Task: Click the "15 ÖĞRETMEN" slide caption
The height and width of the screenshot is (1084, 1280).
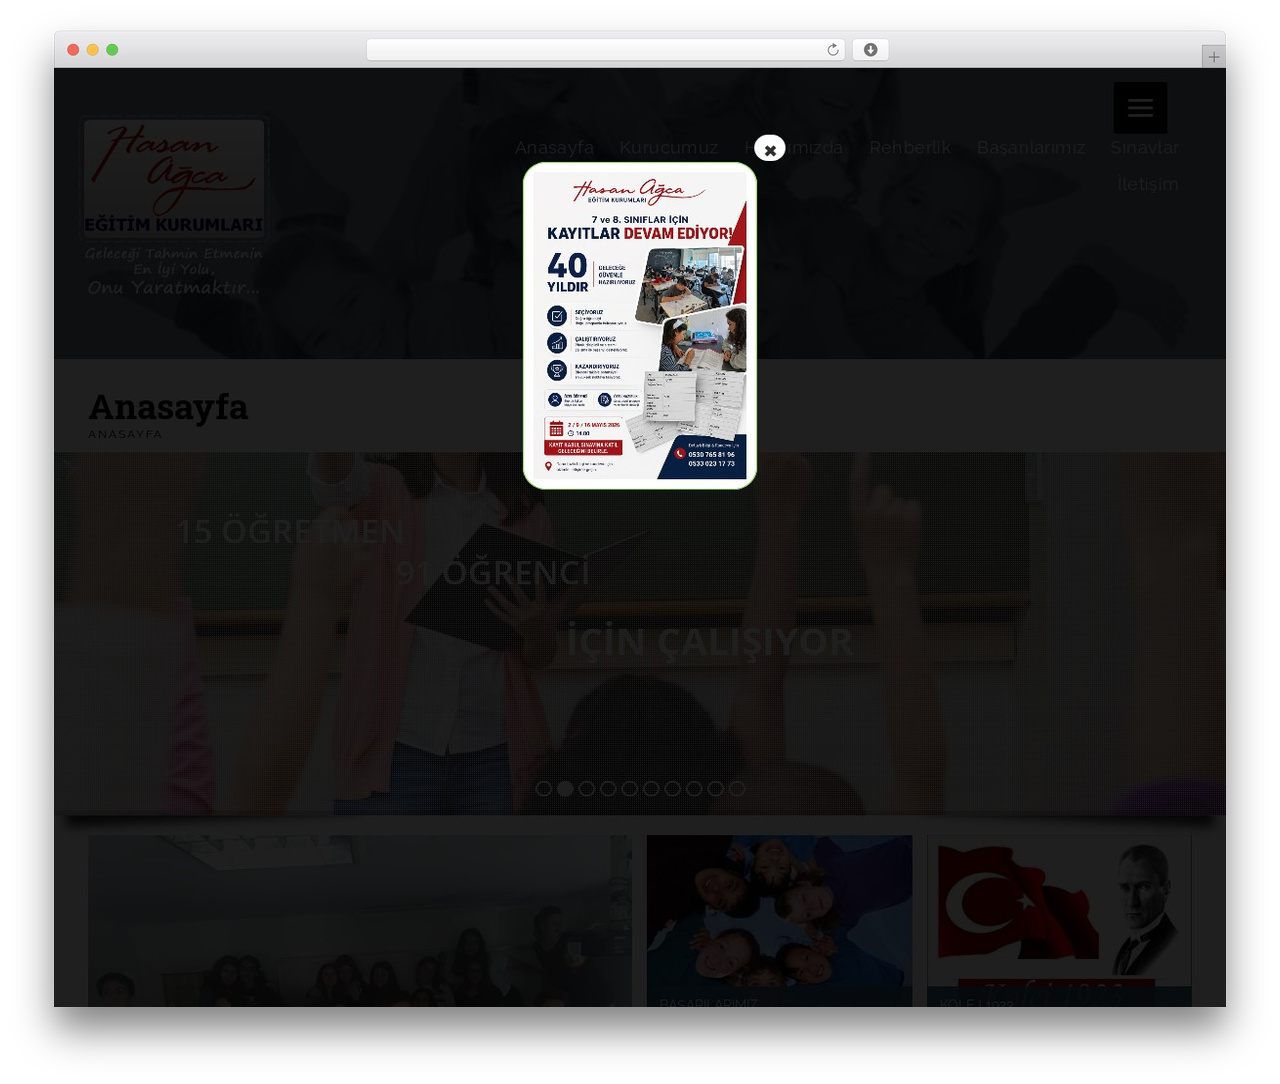Action: tap(290, 531)
